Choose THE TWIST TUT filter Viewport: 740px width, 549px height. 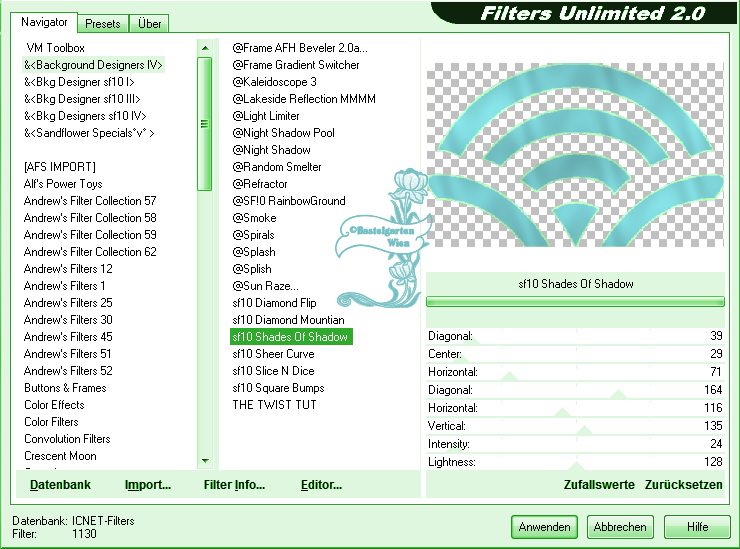pos(274,405)
